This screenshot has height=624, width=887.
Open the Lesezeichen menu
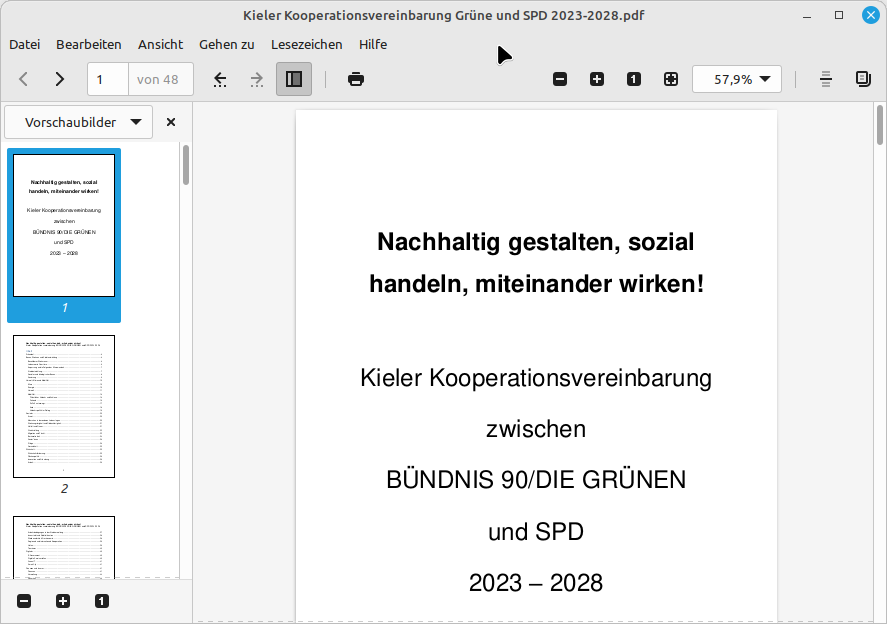click(307, 44)
